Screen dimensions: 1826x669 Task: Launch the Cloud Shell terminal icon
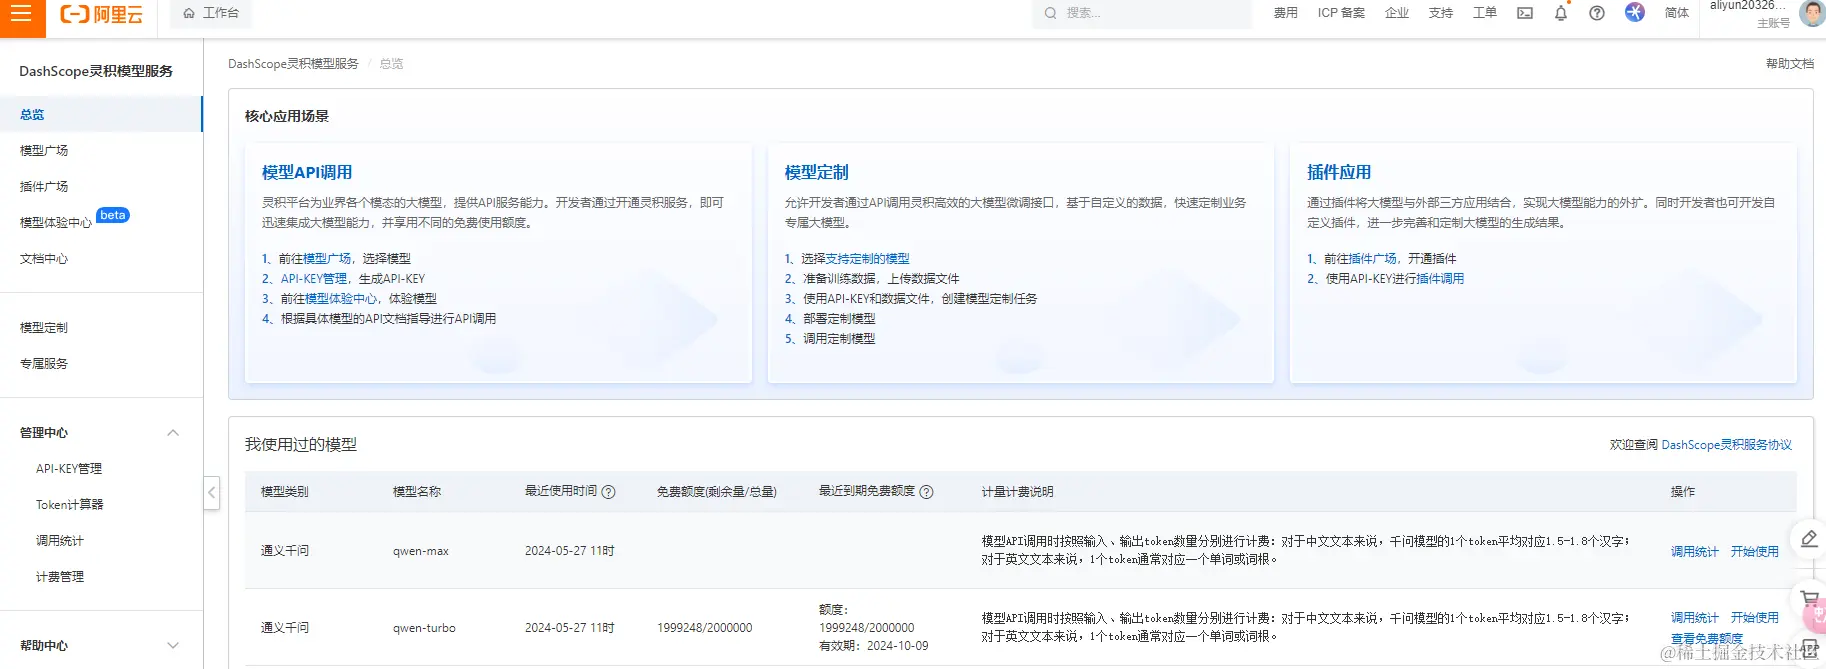click(x=1525, y=13)
